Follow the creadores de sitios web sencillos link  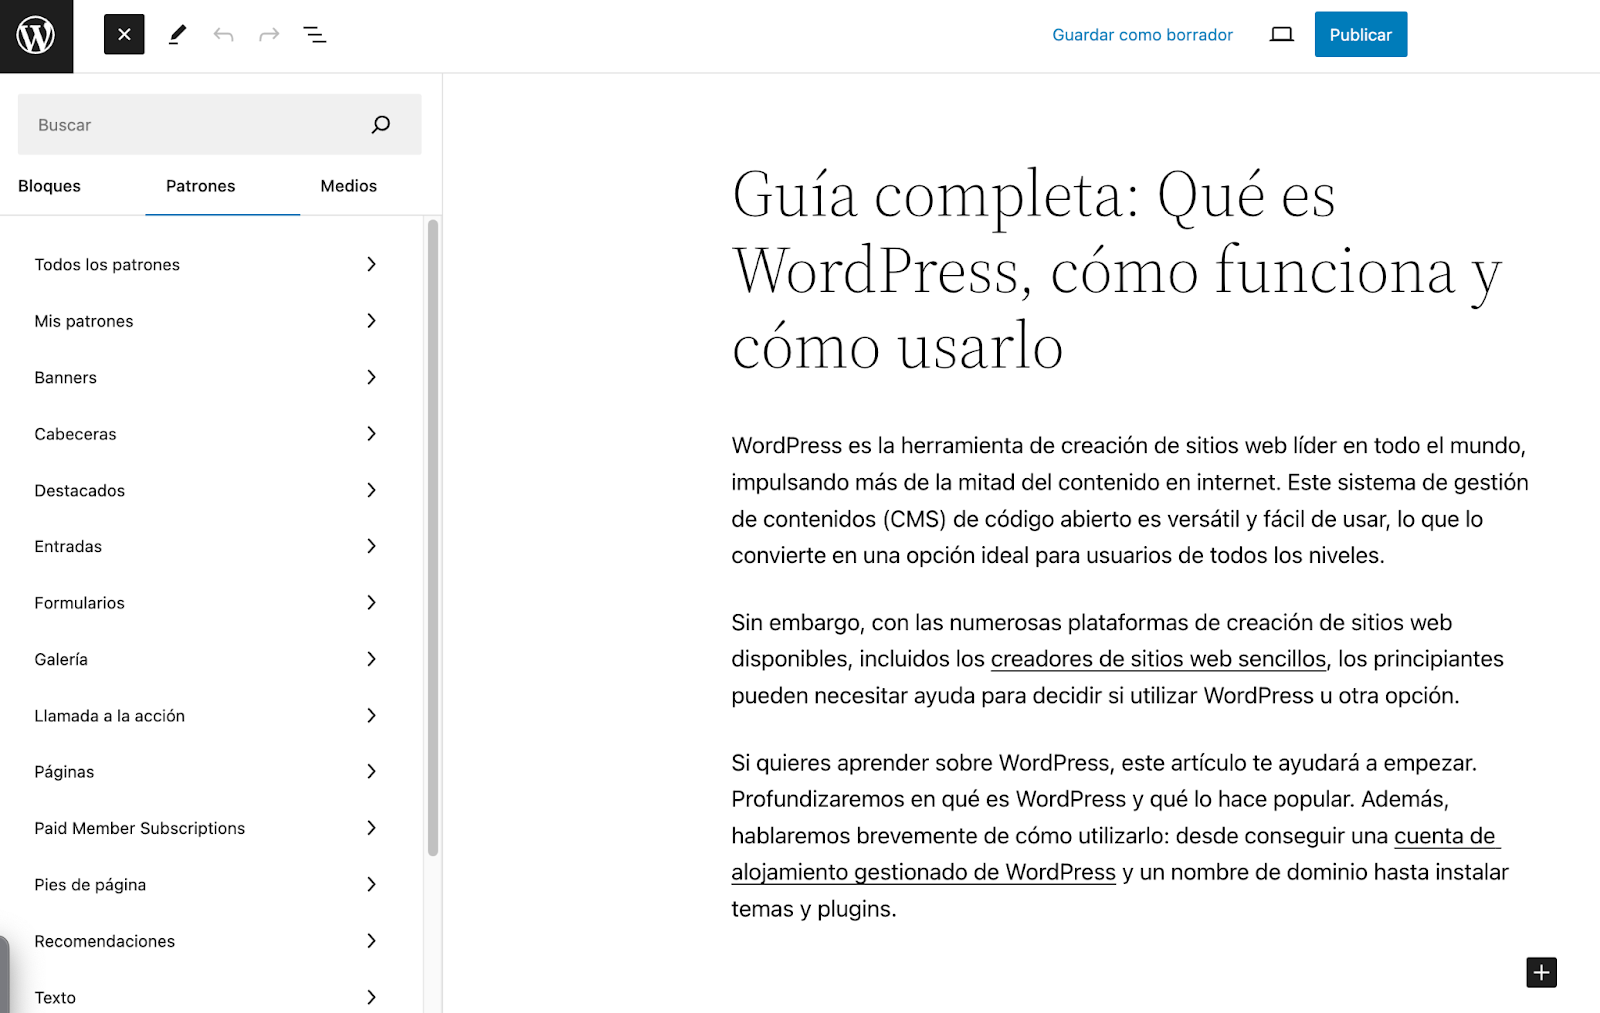1158,659
